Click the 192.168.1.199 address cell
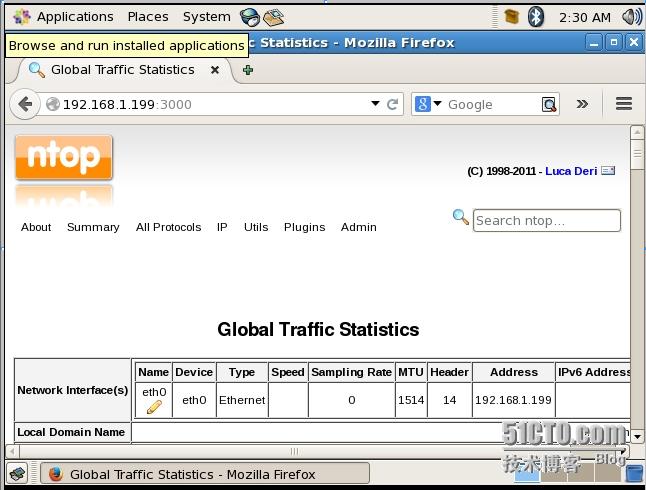 click(513, 400)
